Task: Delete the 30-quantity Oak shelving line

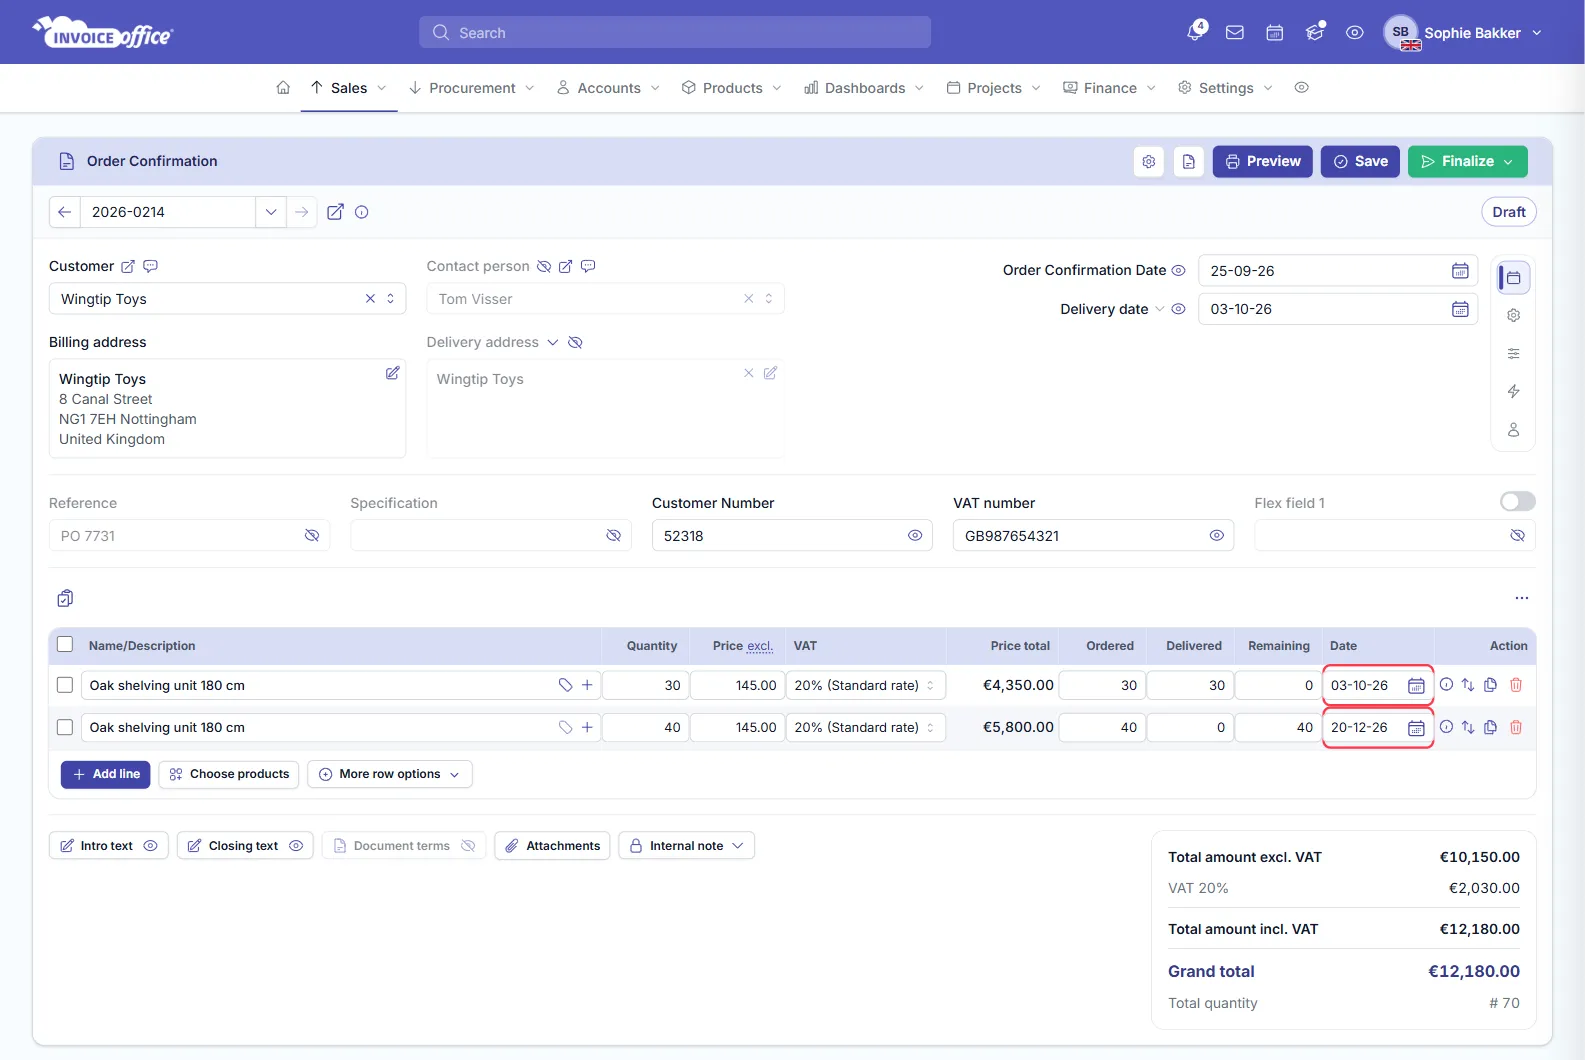Action: 1516,685
